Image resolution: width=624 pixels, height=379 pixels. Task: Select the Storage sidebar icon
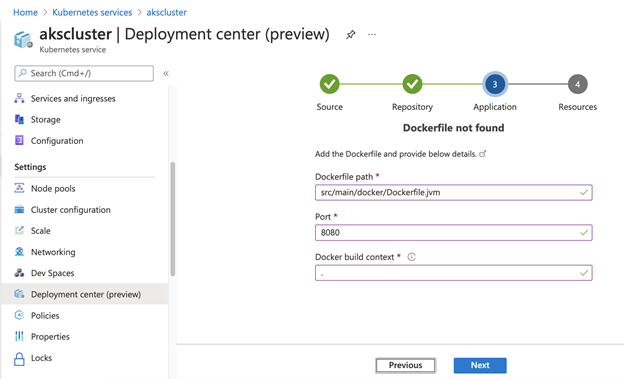click(19, 119)
